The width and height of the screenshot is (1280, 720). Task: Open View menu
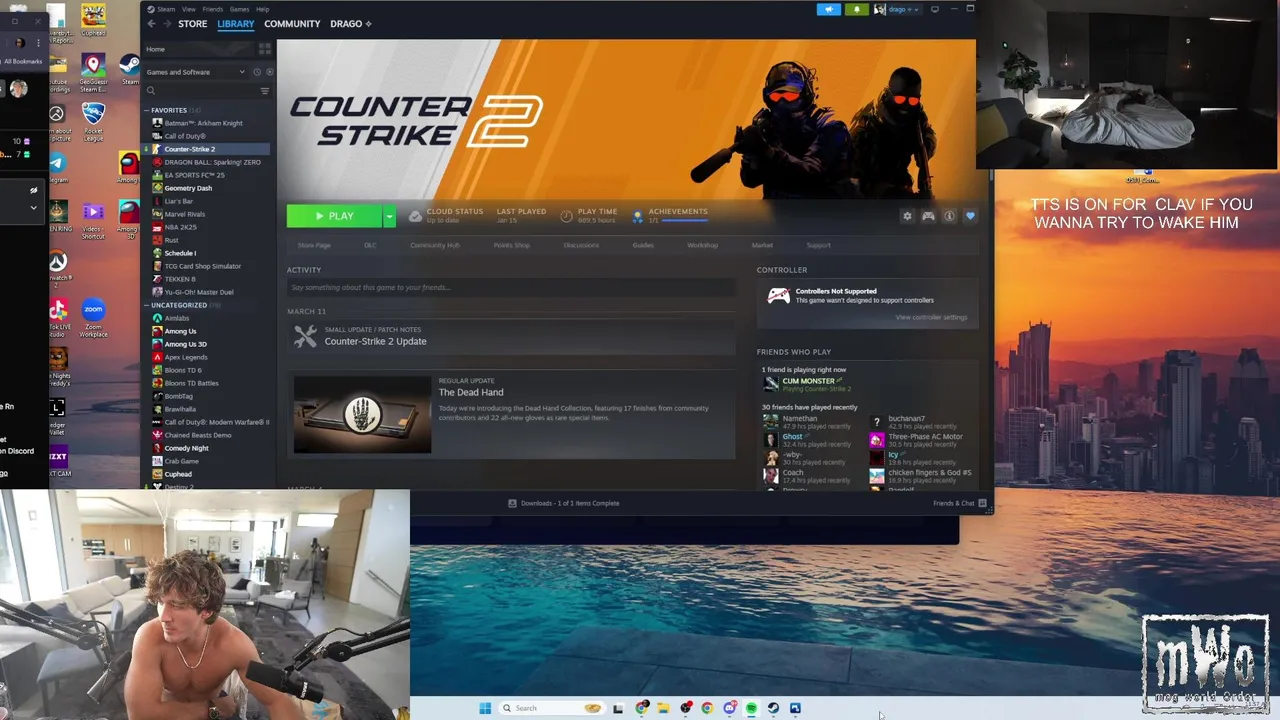point(188,9)
